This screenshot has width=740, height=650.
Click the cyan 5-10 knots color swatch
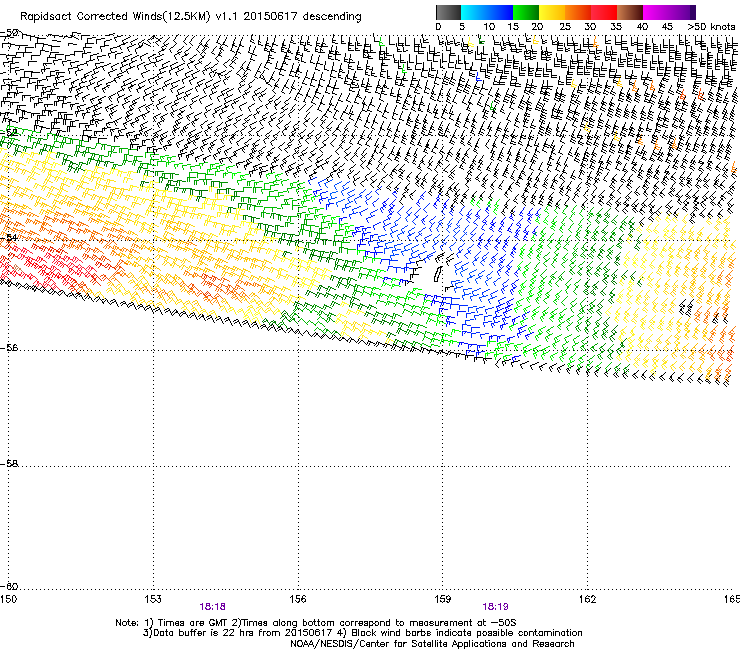point(474,12)
